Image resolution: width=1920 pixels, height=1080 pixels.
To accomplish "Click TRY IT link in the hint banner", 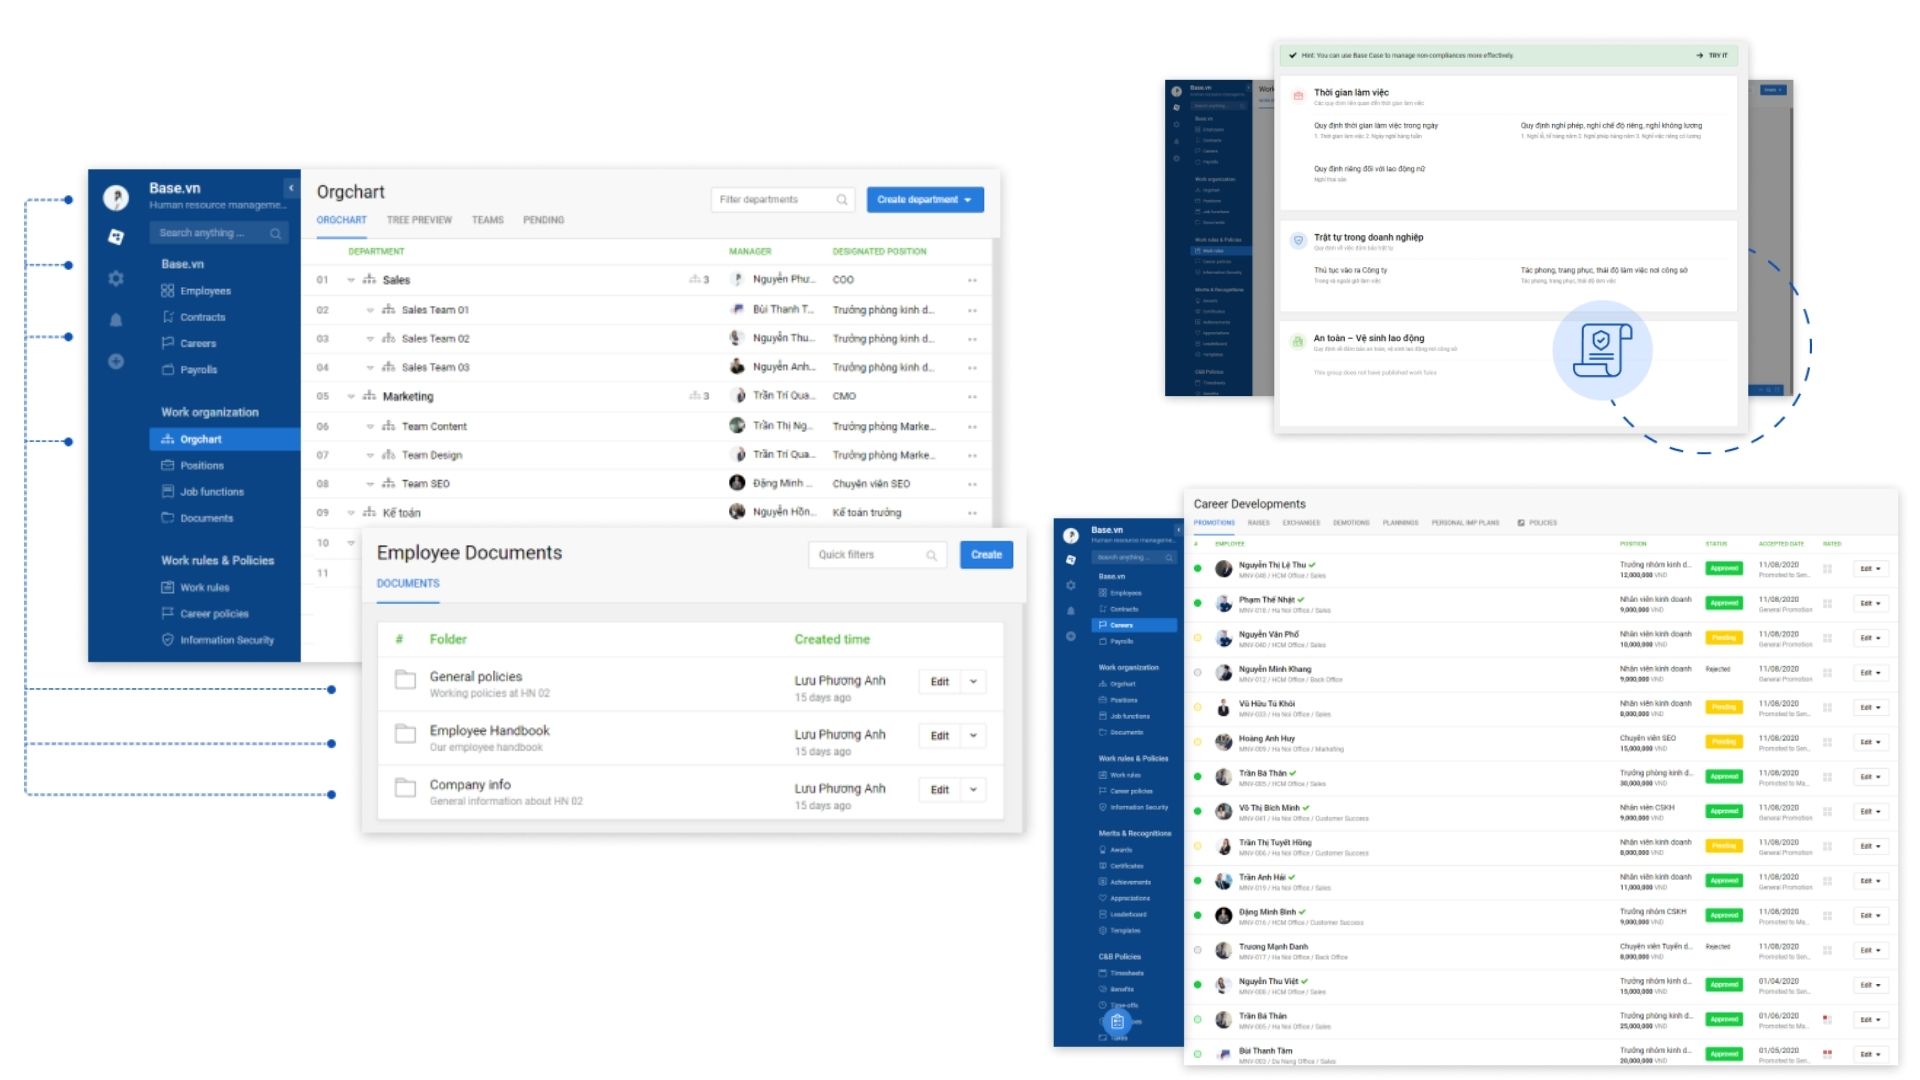I will point(1713,56).
